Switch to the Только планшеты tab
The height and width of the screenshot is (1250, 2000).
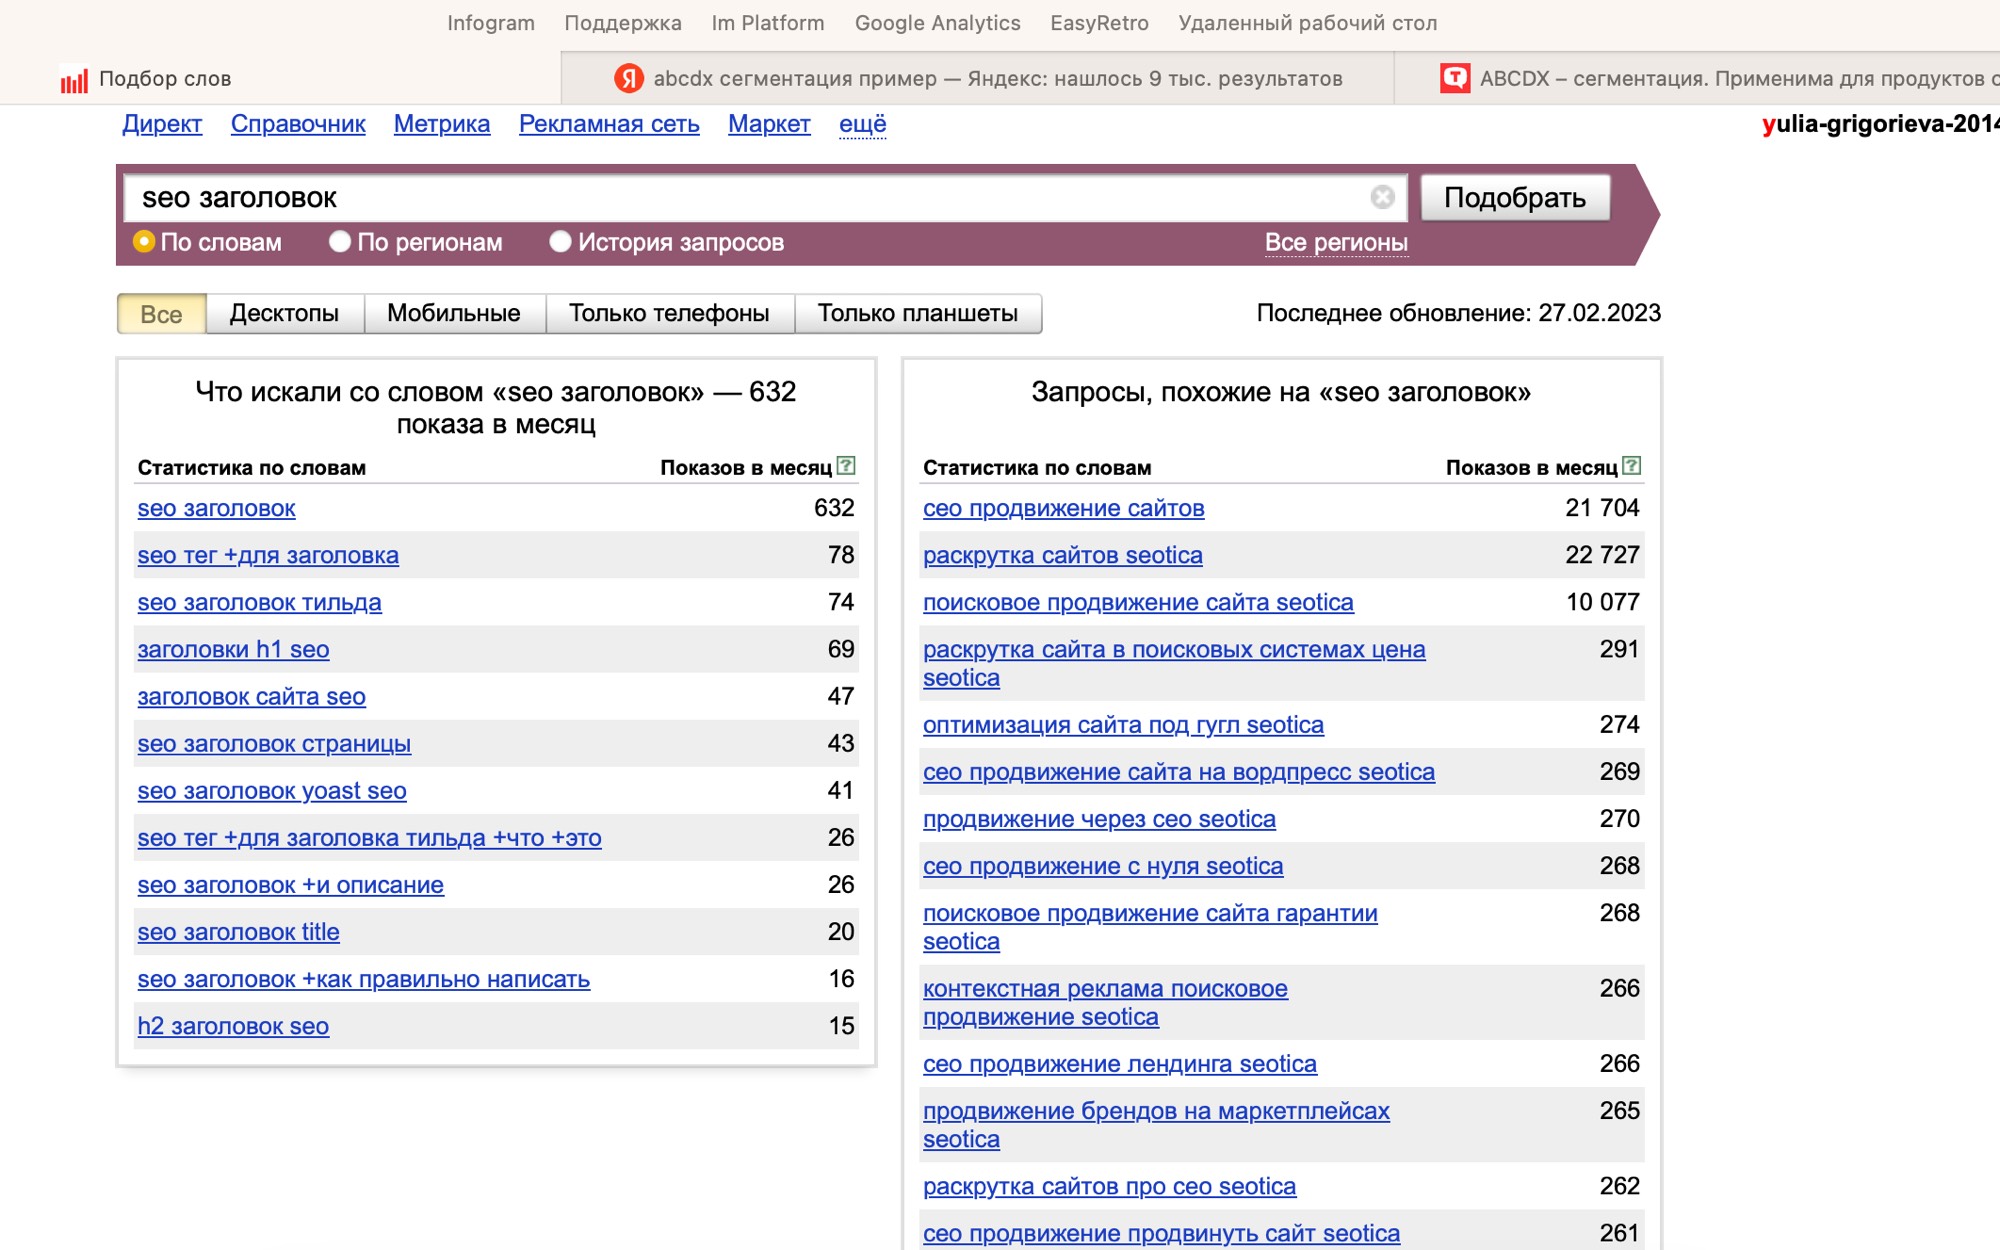918,314
